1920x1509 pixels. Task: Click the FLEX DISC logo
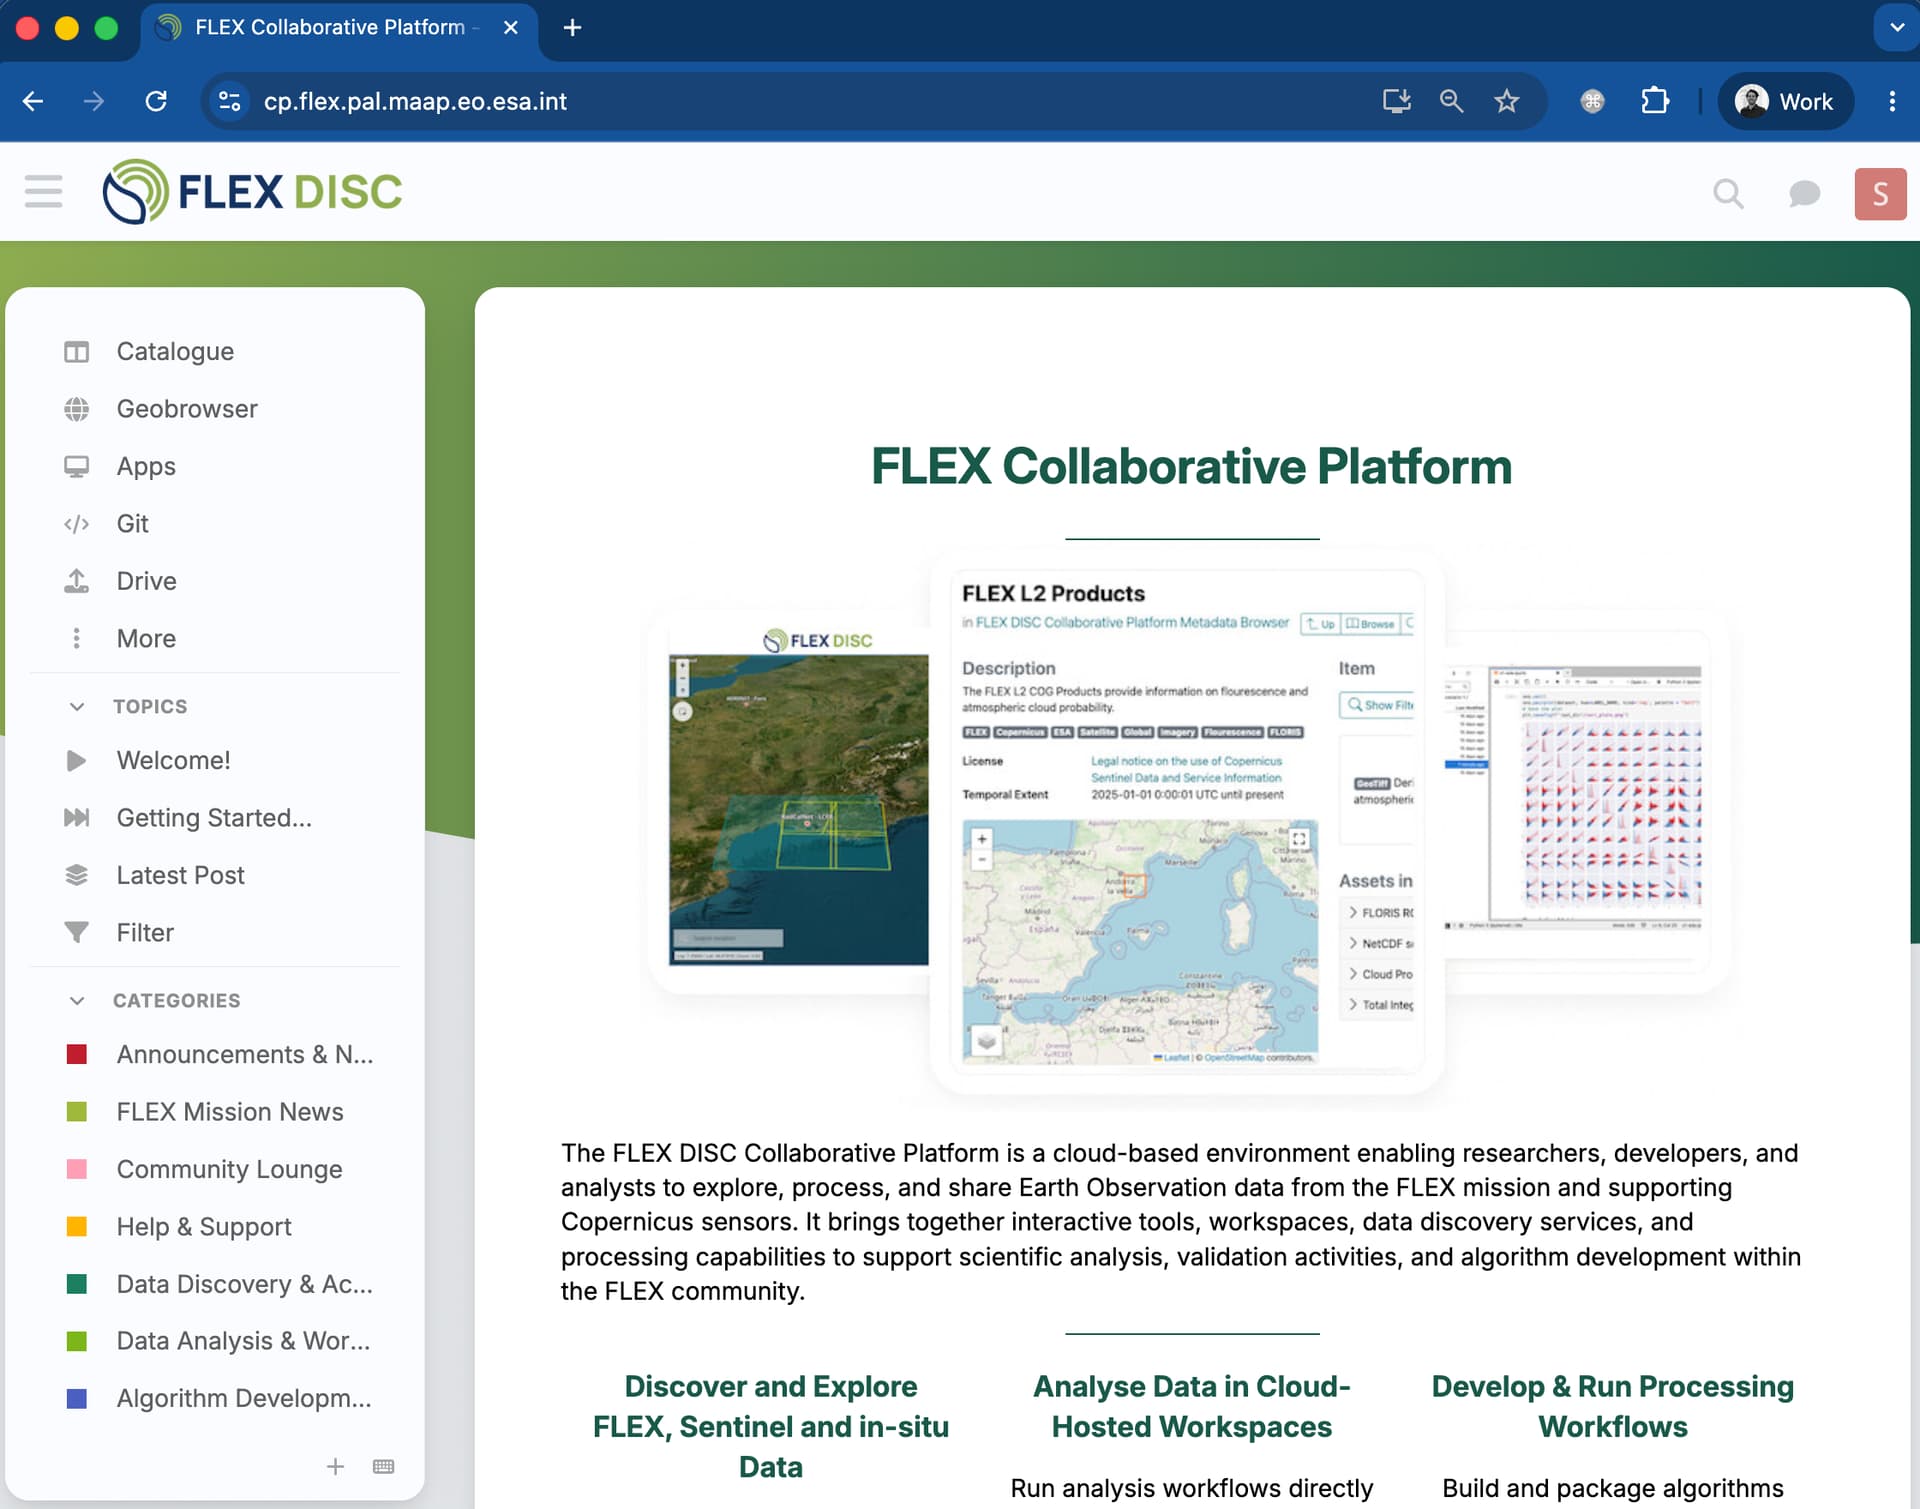252,191
